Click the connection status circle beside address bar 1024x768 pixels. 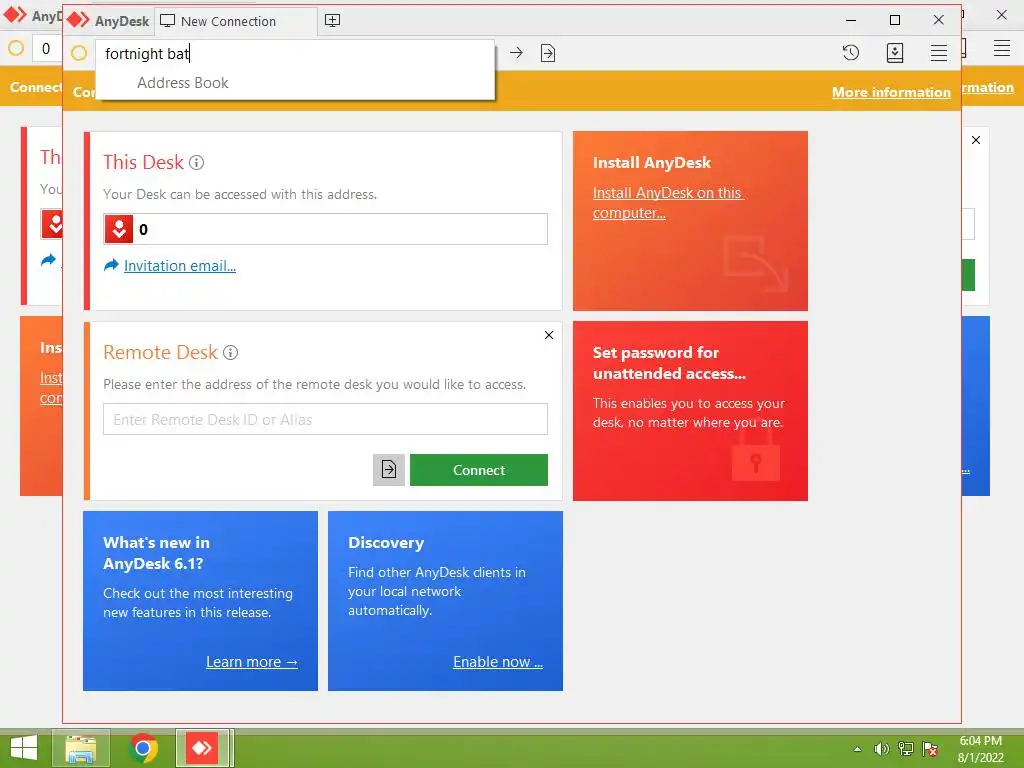point(79,53)
